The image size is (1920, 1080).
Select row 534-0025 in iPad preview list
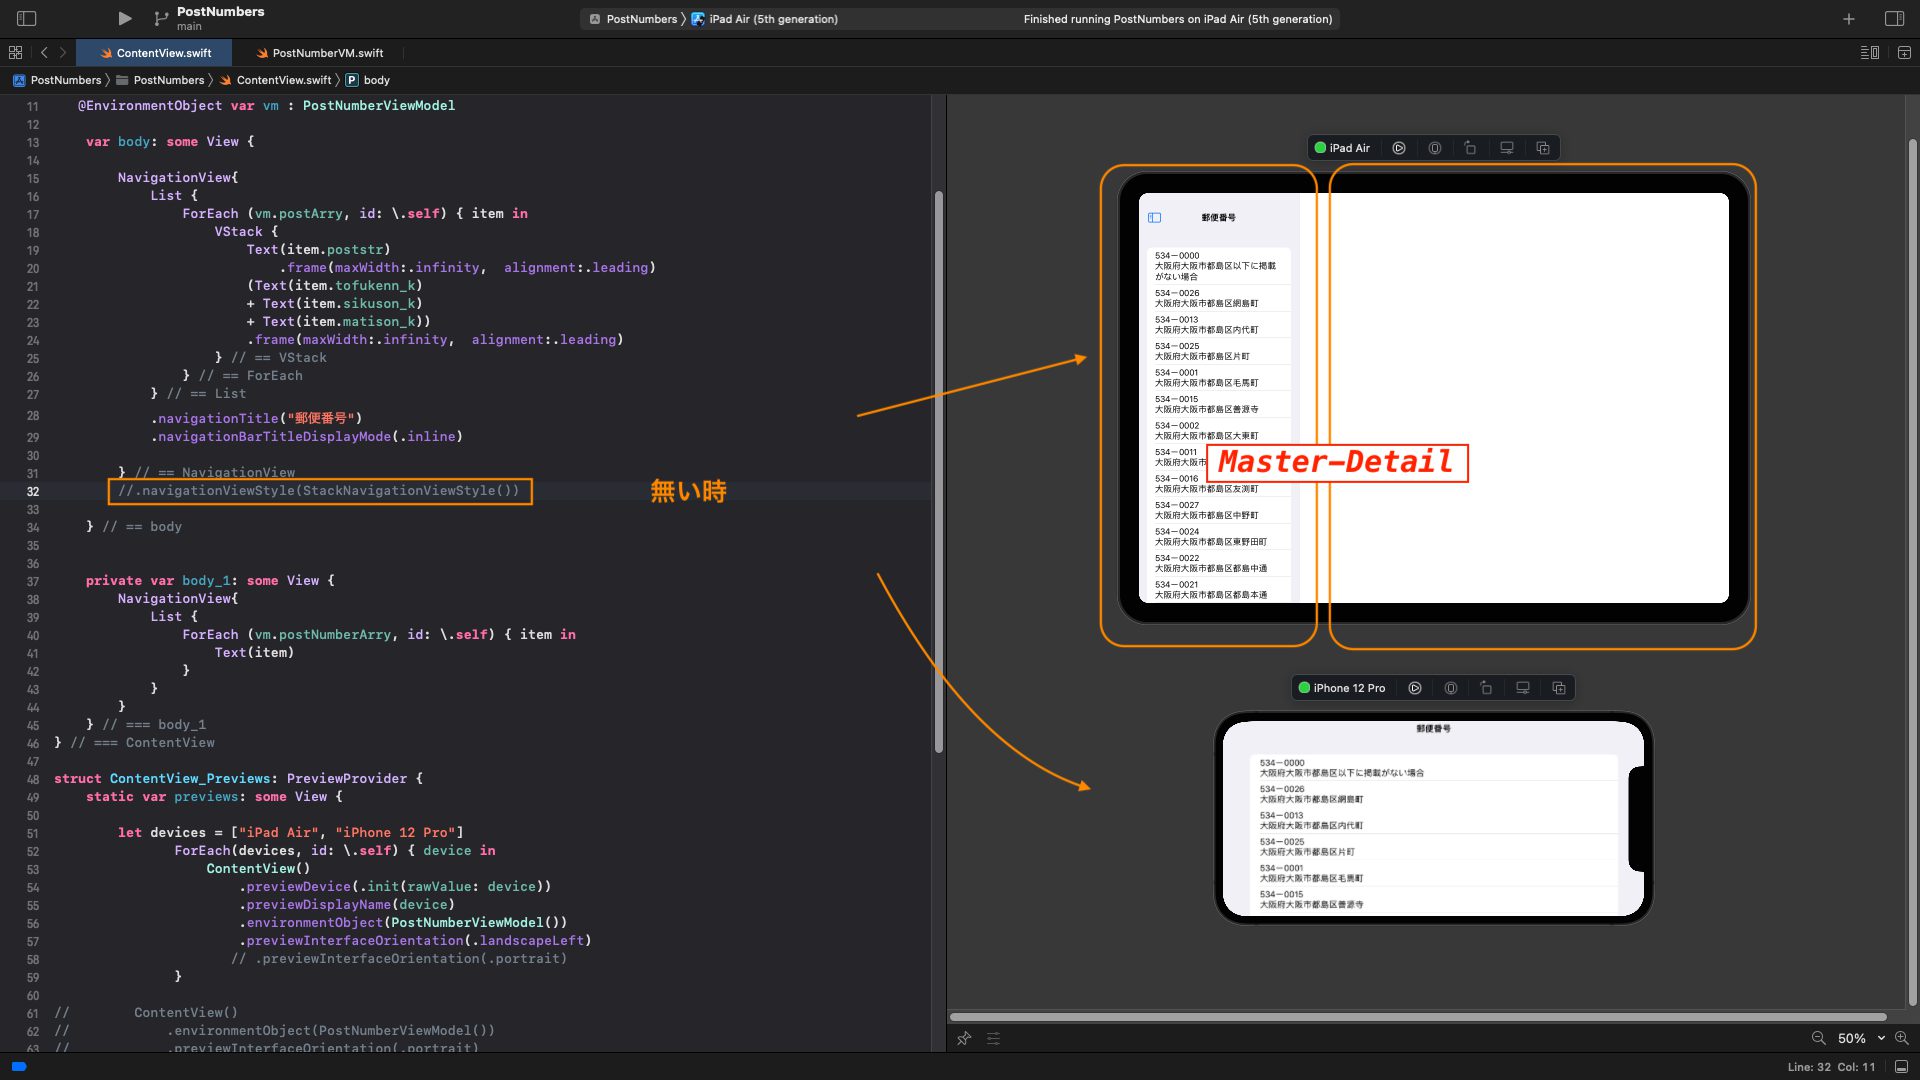(x=1217, y=351)
